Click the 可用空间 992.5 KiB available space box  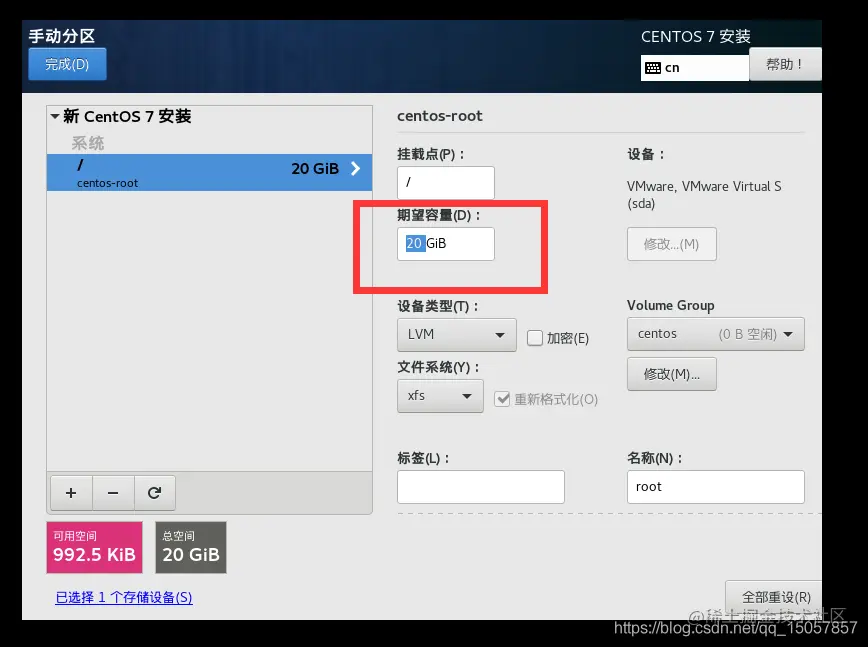(95, 547)
